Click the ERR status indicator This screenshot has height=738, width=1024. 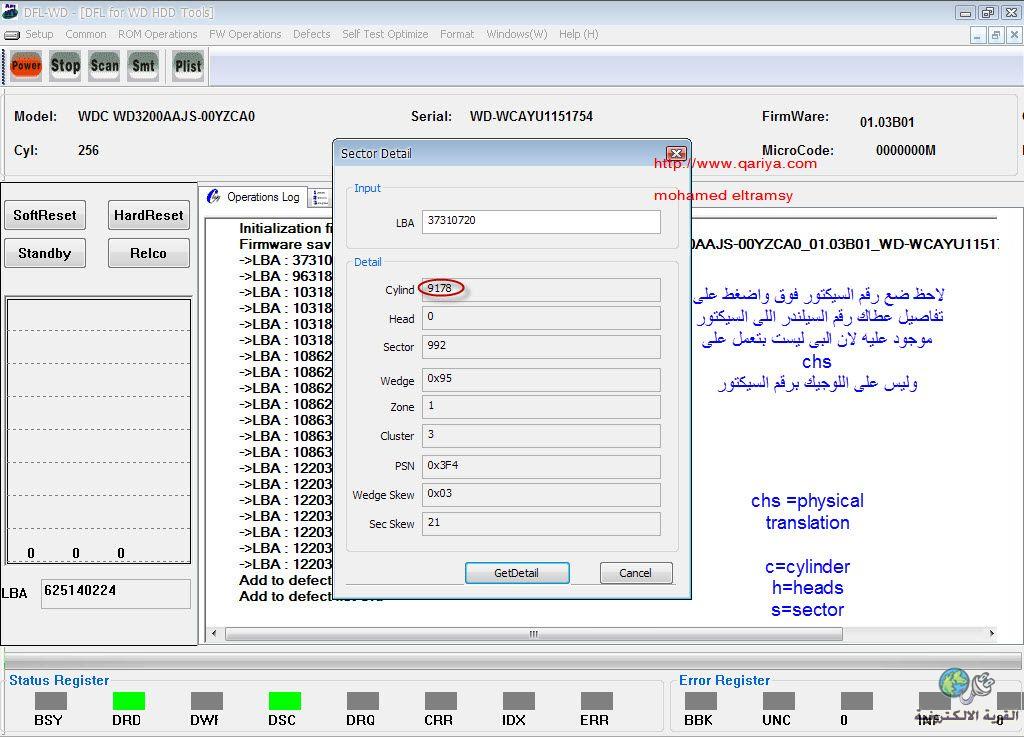point(596,701)
